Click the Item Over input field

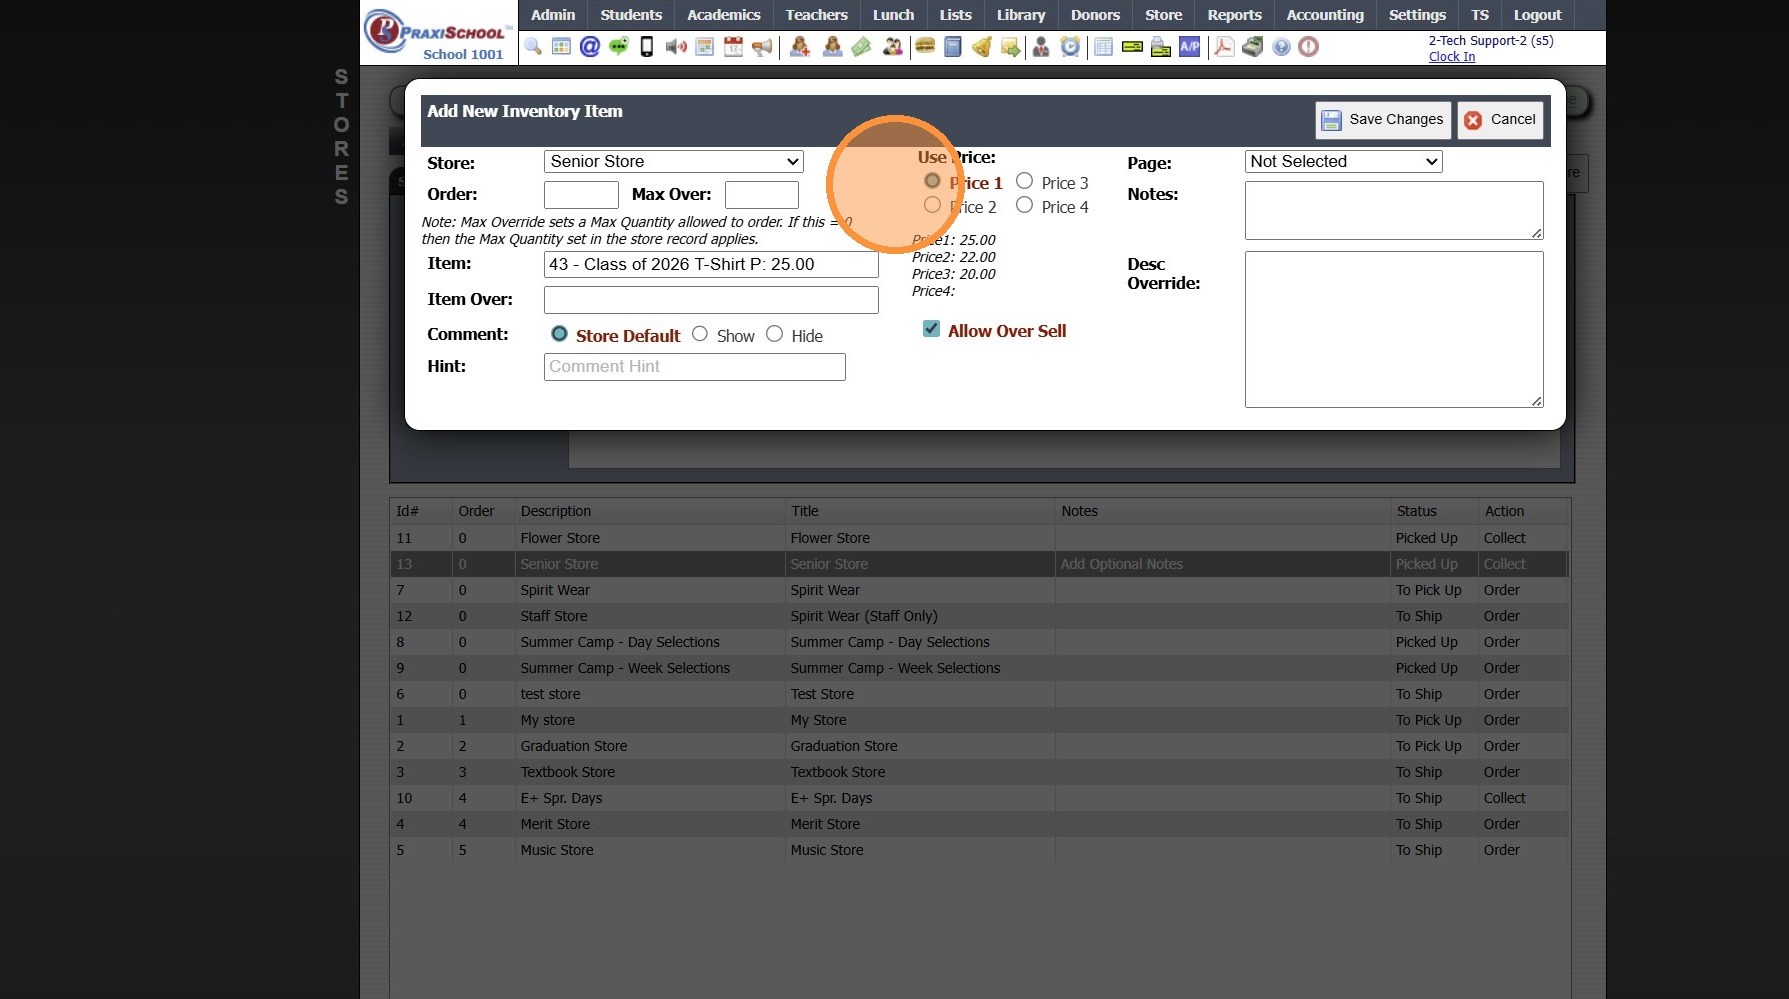[711, 300]
